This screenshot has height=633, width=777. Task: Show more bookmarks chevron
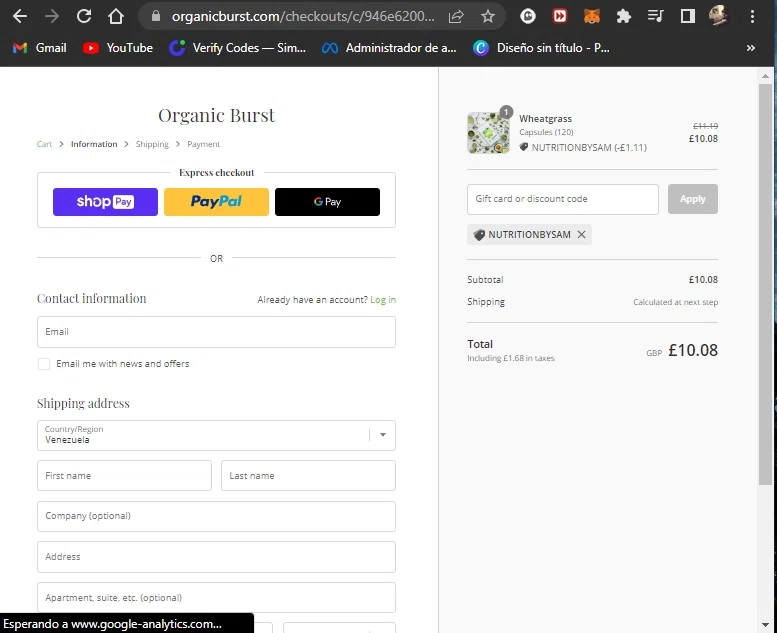point(751,48)
